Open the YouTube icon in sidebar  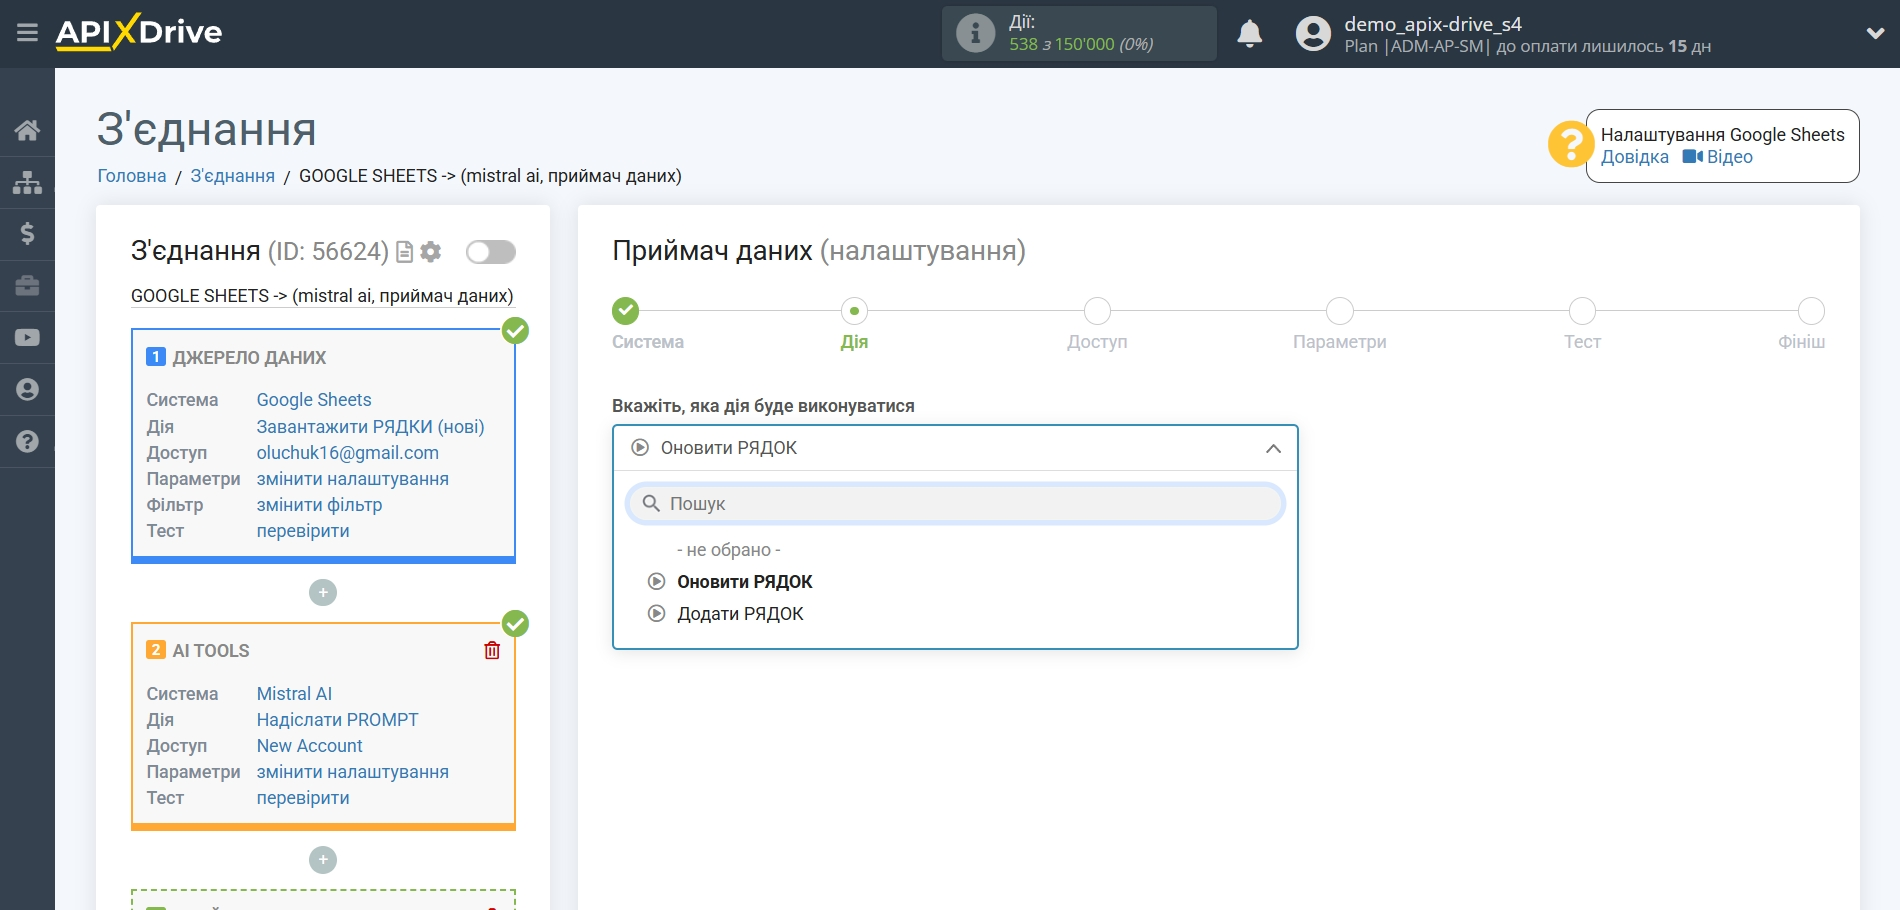27,337
